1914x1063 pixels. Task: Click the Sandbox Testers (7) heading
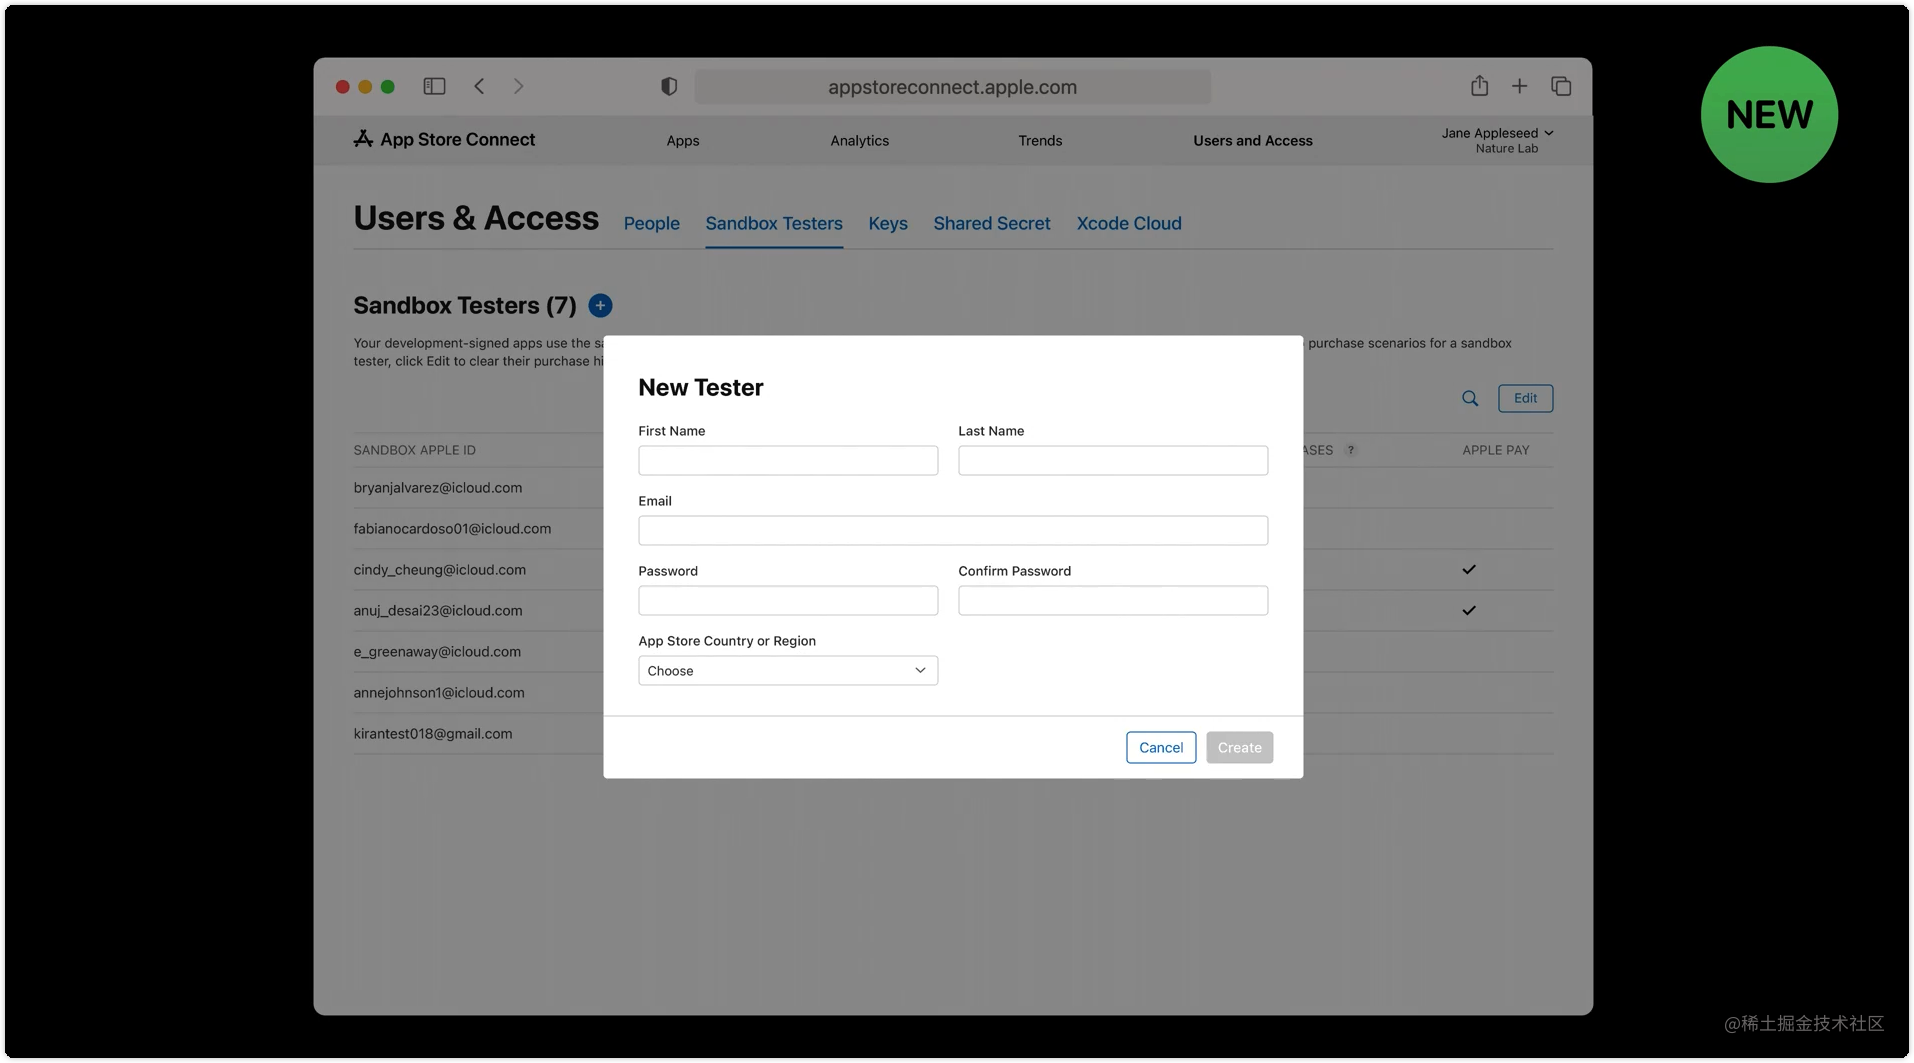[x=465, y=306]
